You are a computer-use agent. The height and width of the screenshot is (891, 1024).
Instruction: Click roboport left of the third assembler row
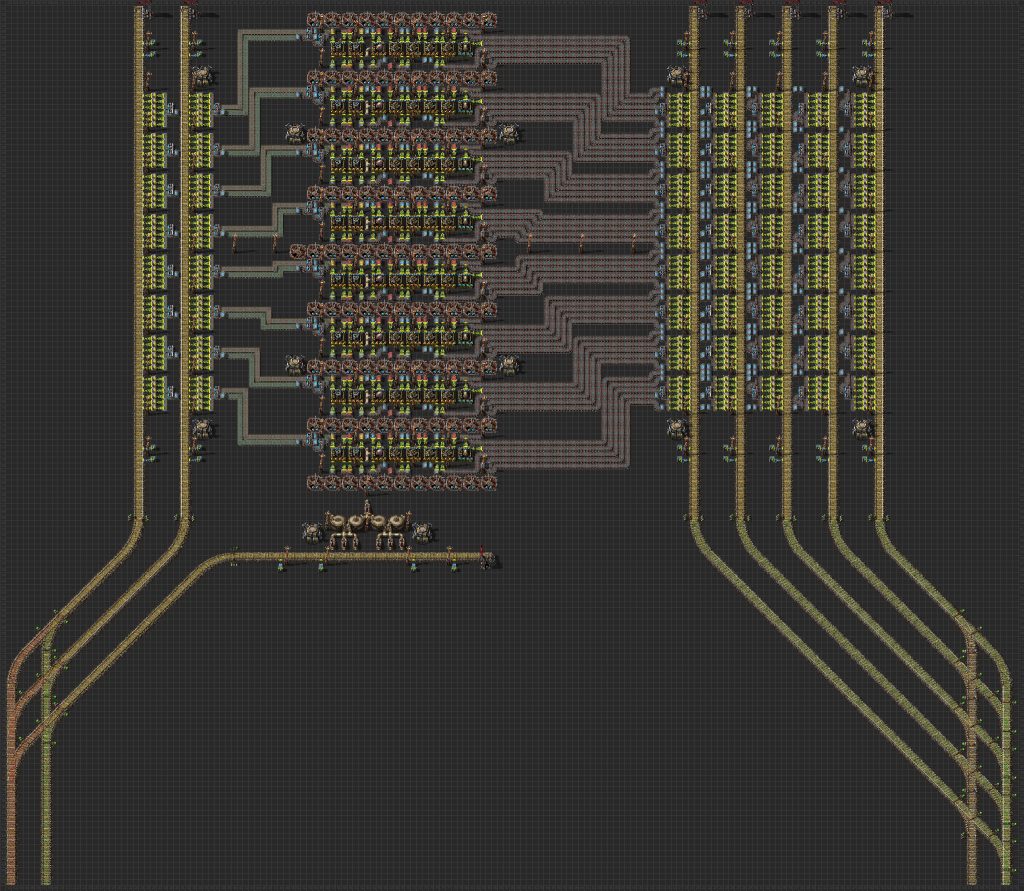coord(295,134)
